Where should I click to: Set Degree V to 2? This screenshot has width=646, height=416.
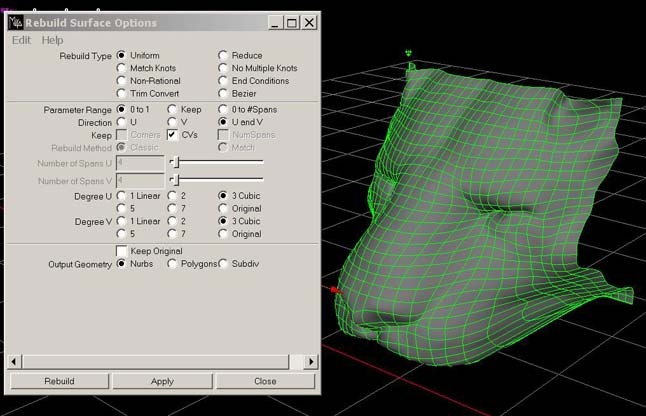(172, 221)
